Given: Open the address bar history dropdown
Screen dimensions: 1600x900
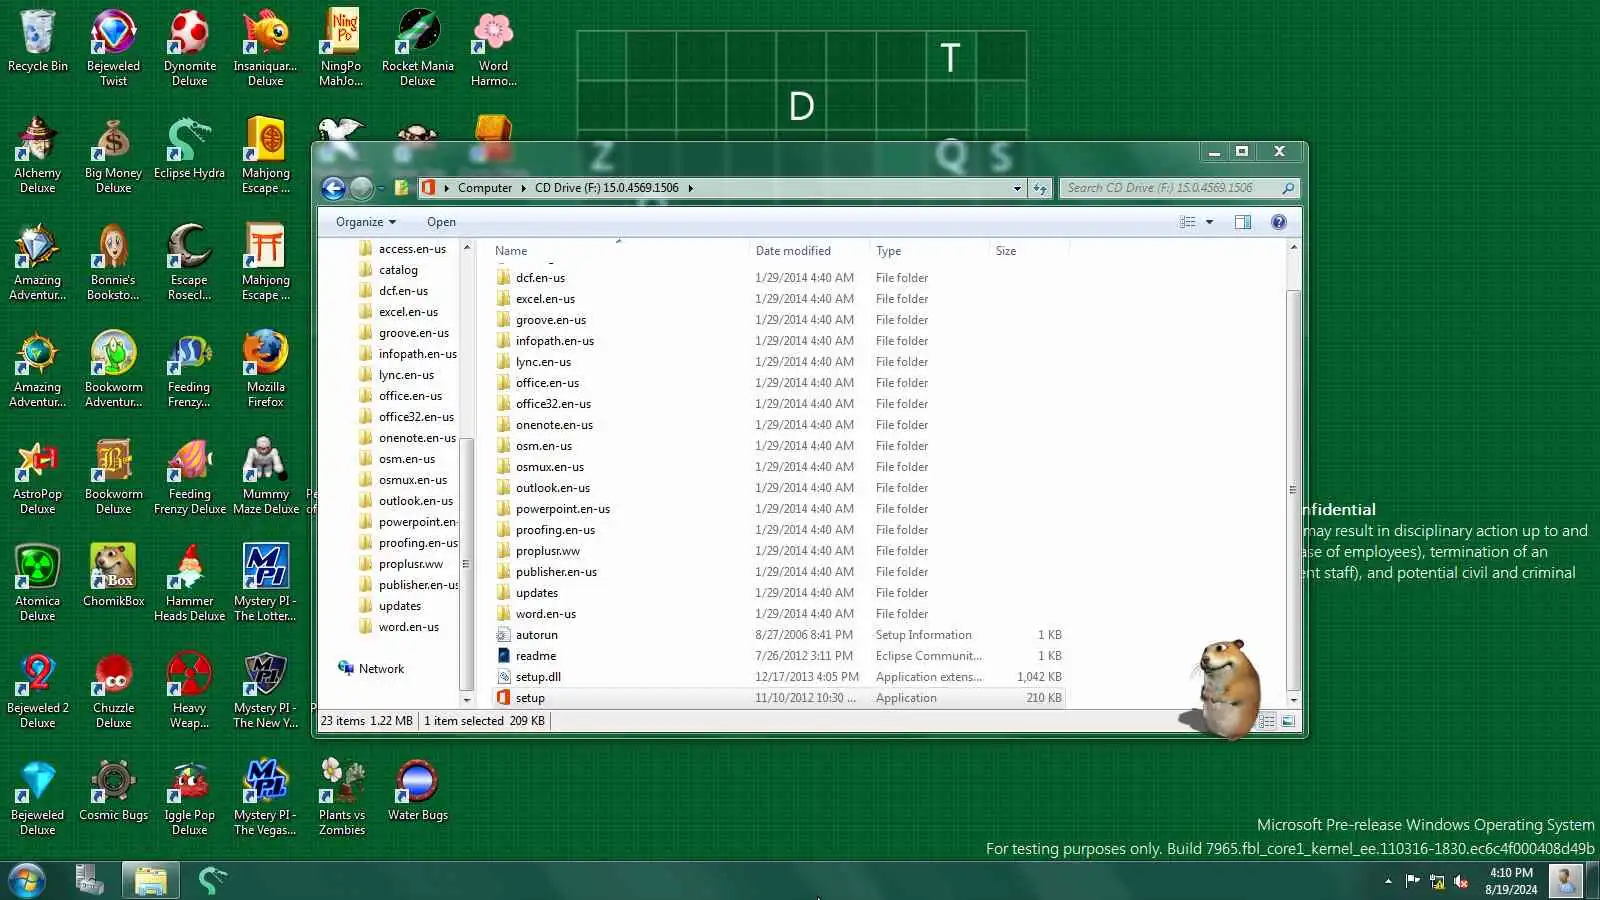Looking at the screenshot, I should tap(1017, 188).
